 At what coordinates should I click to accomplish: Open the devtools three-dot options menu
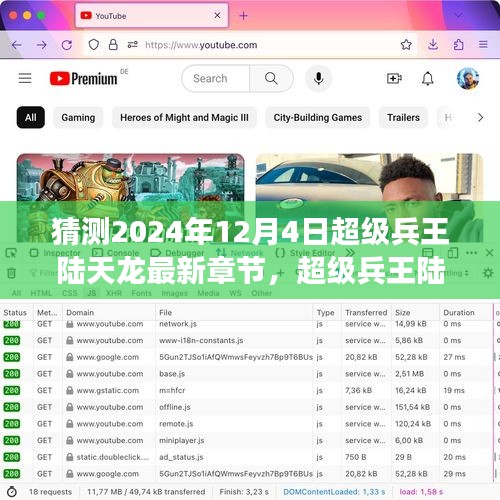[x=471, y=253]
